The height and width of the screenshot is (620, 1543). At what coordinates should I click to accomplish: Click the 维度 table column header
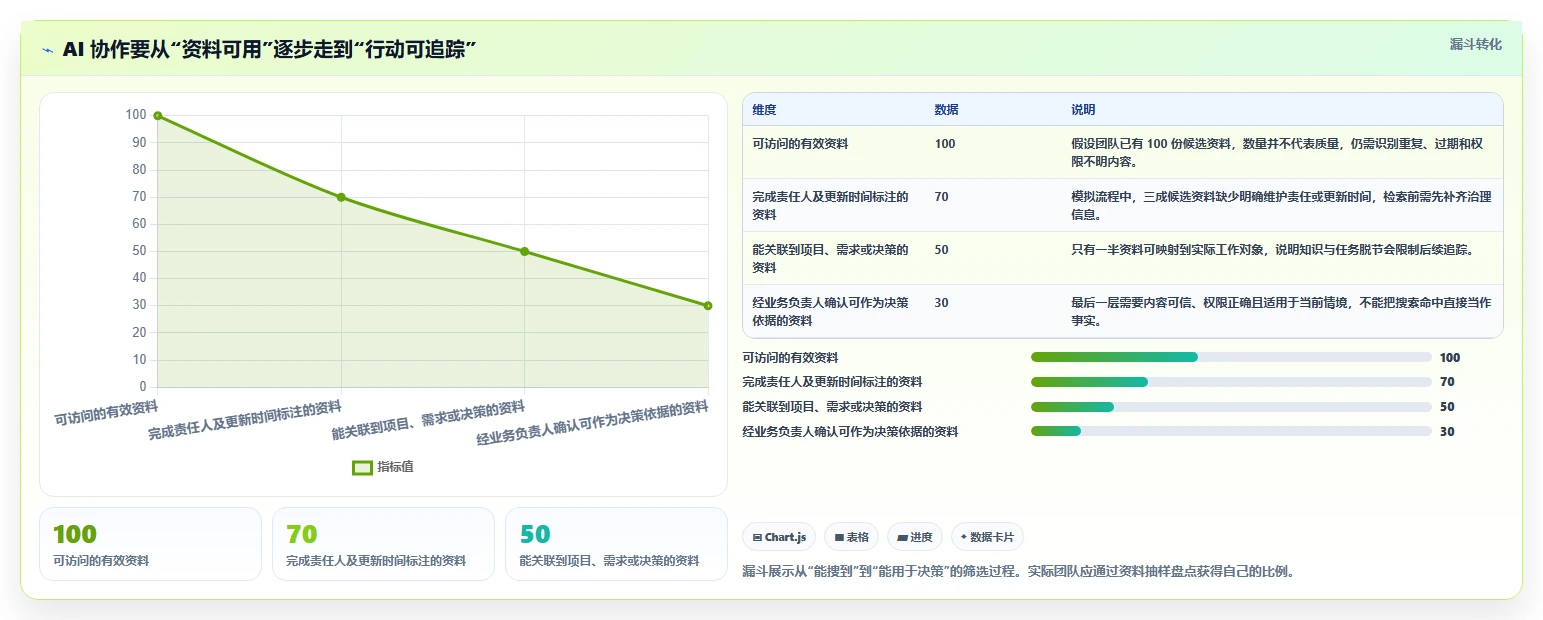764,110
